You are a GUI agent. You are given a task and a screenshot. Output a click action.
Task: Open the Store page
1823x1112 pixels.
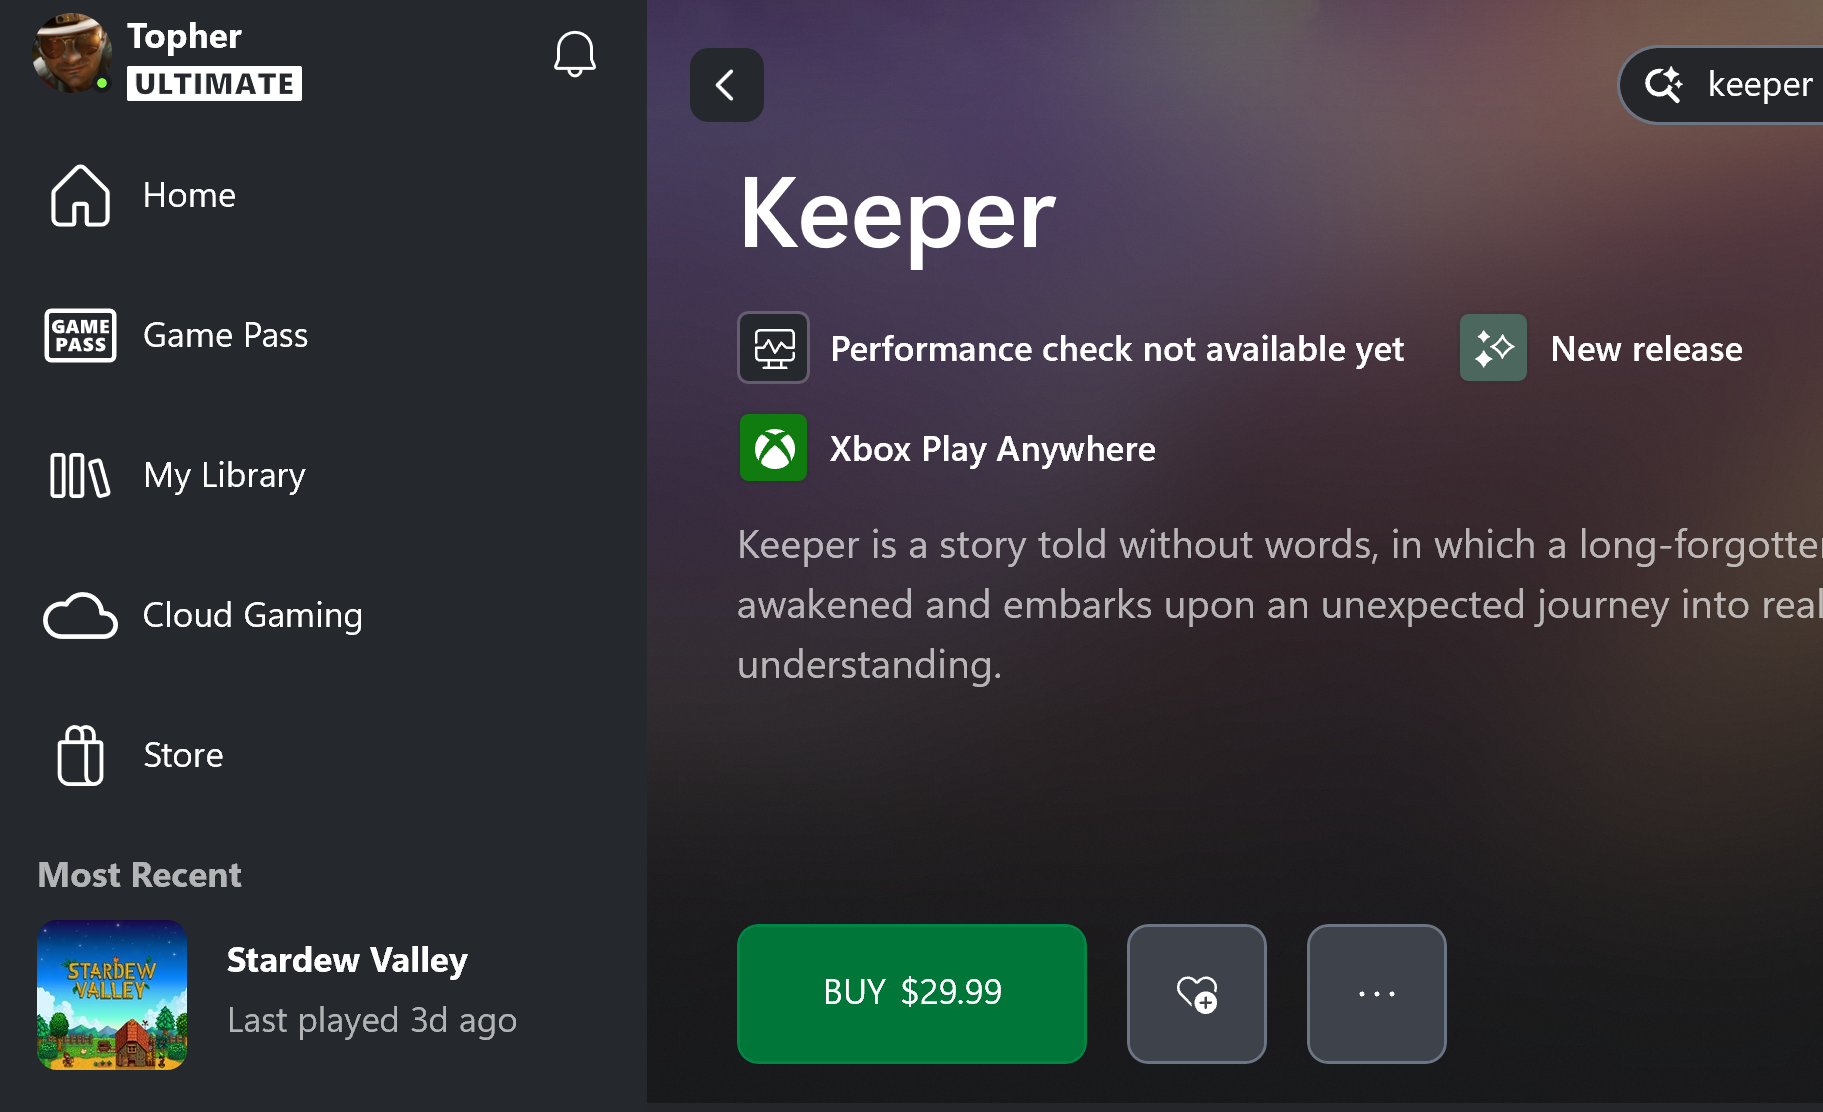(x=183, y=755)
